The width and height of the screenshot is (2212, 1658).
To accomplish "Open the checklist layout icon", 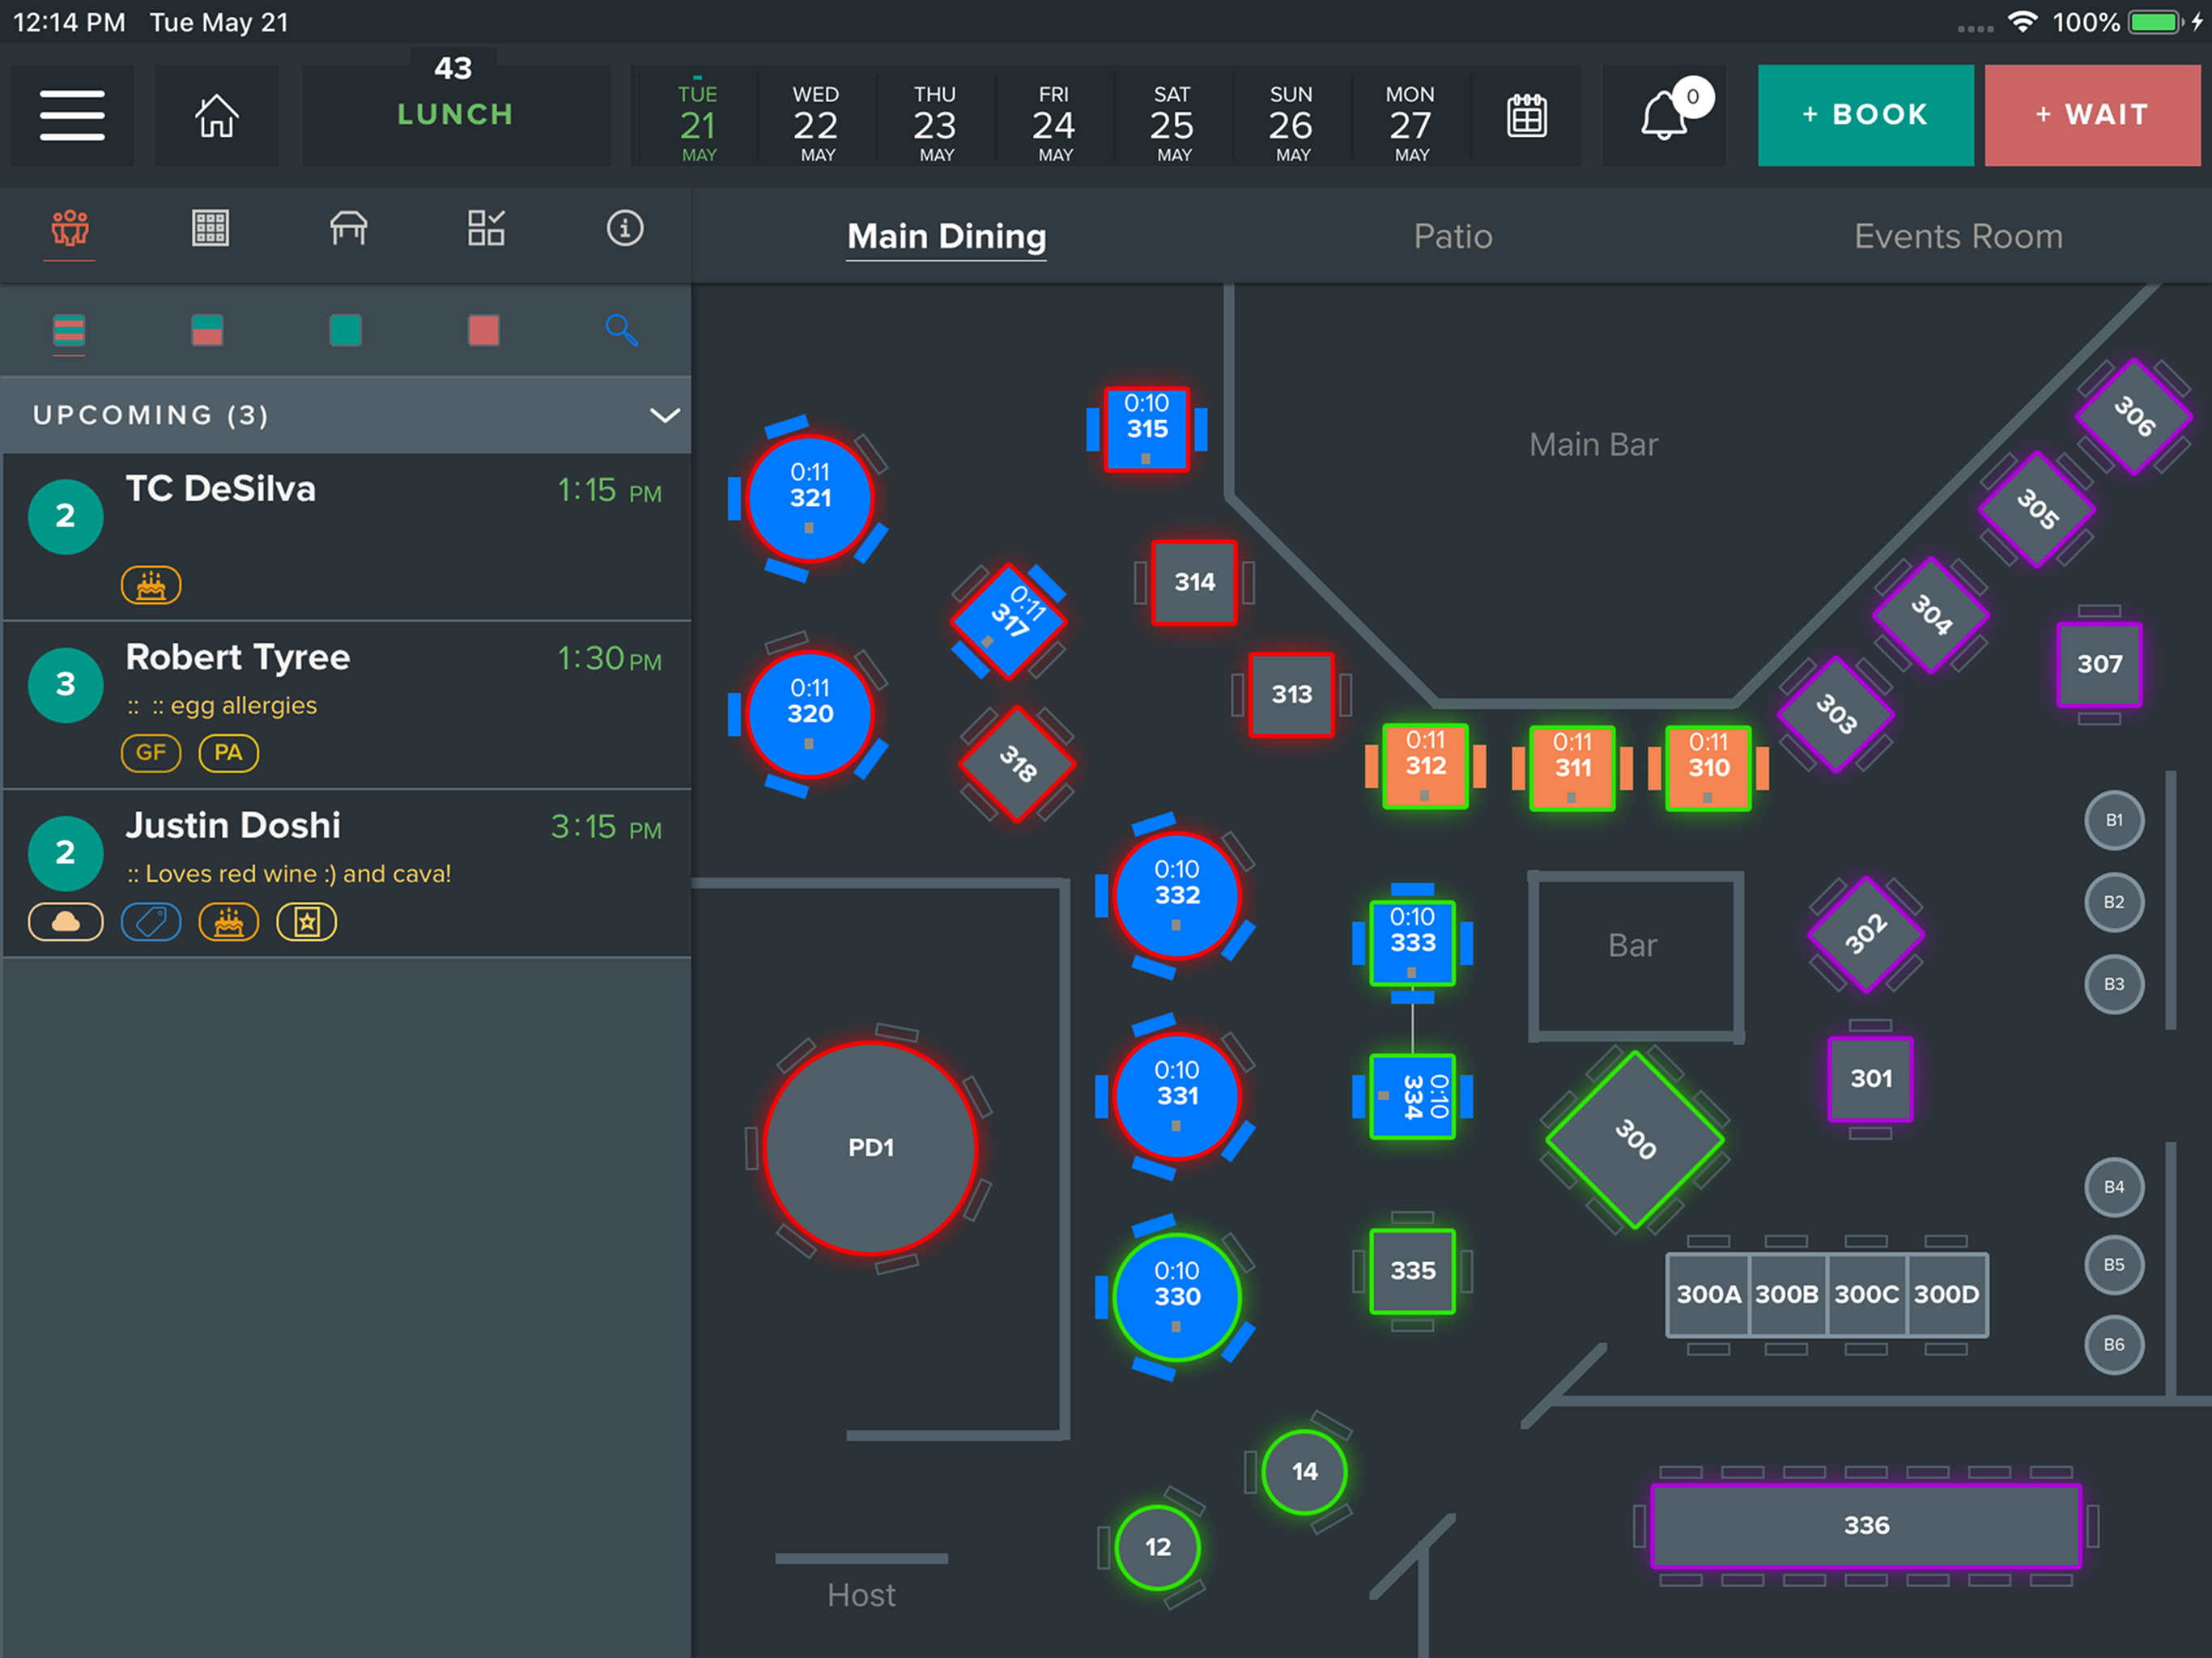I will point(486,229).
